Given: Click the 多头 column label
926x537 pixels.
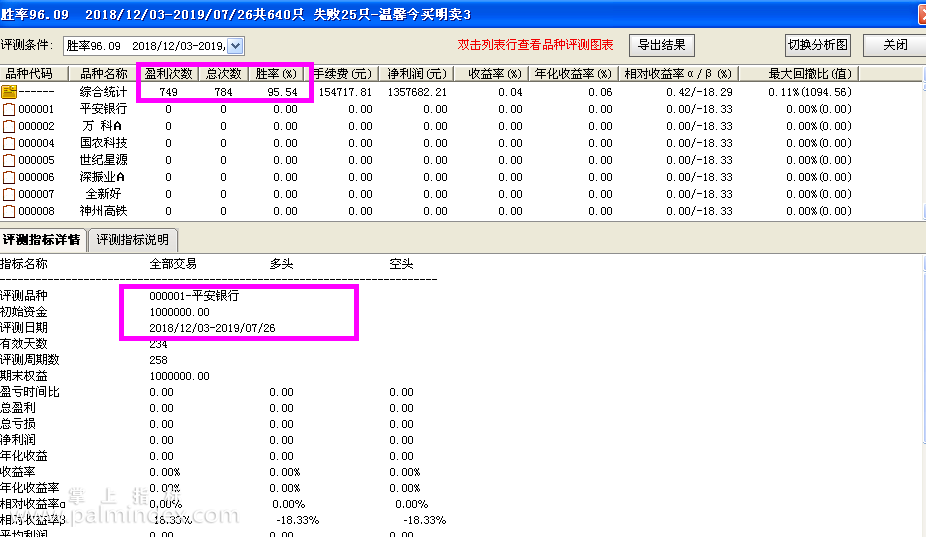Looking at the screenshot, I should (x=281, y=264).
